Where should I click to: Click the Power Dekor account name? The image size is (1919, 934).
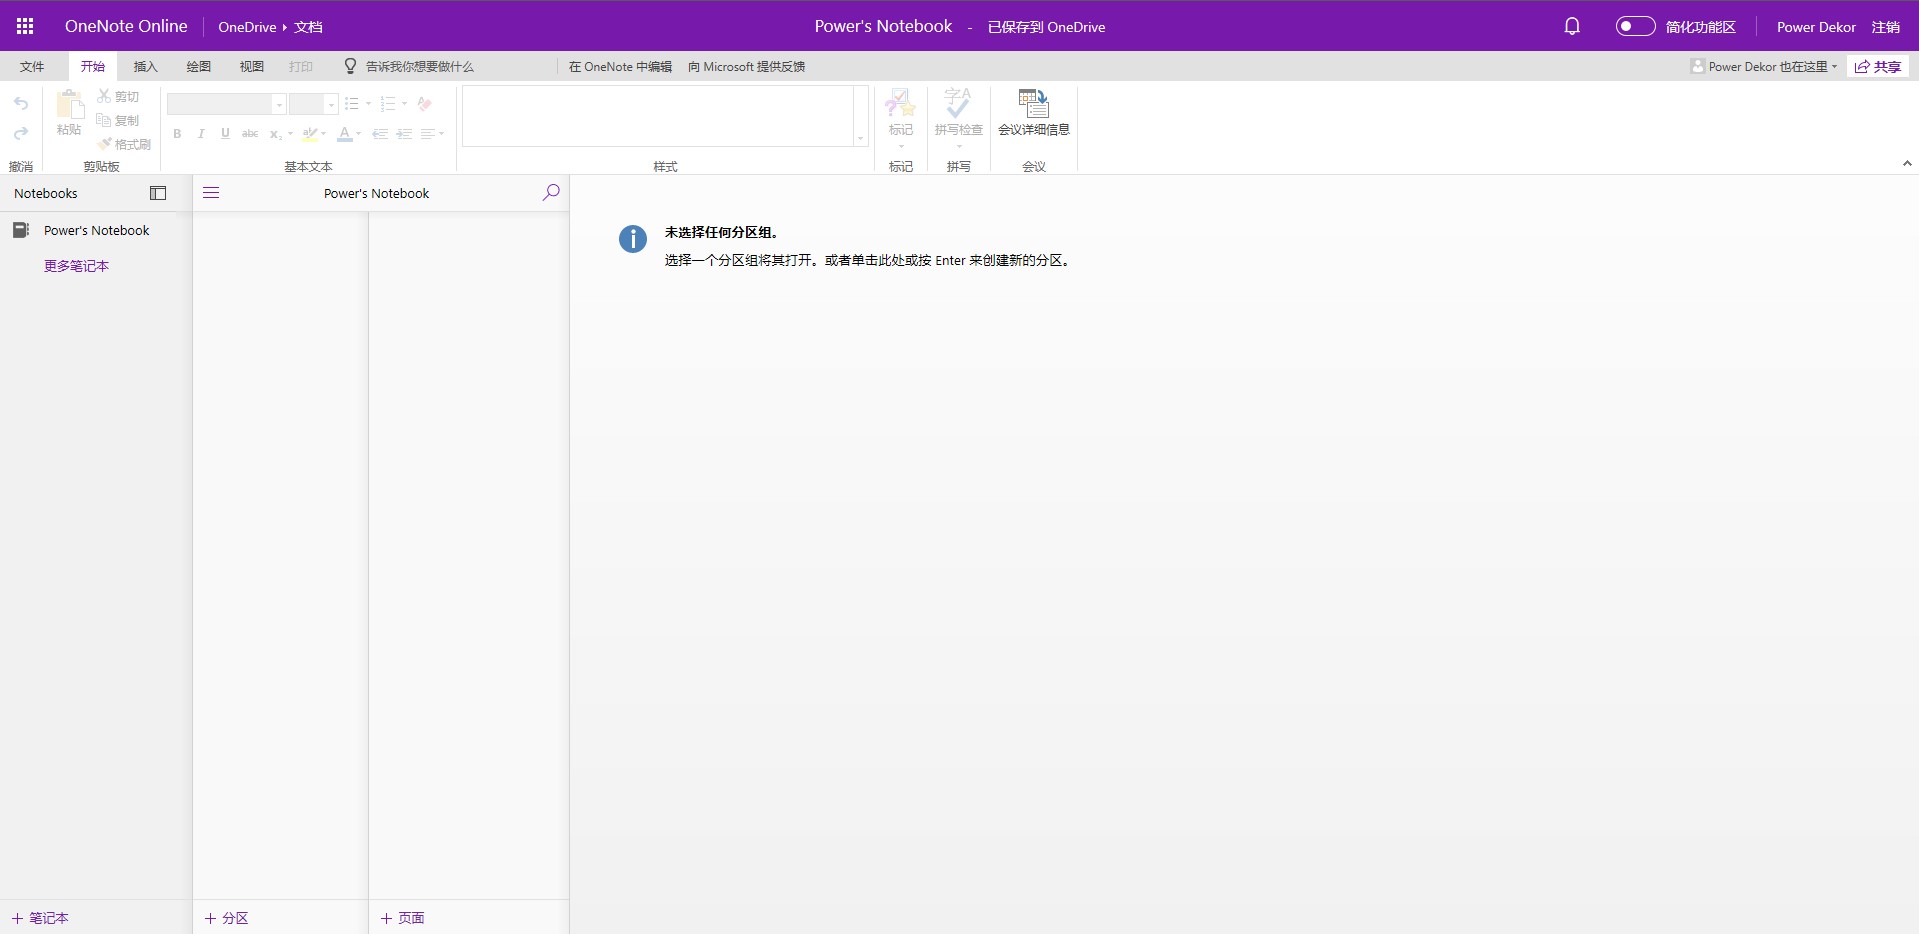(1816, 27)
